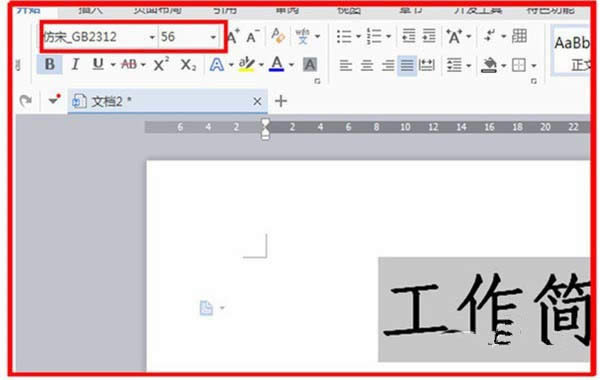
Task: Click the superscript X² icon
Action: [161, 64]
